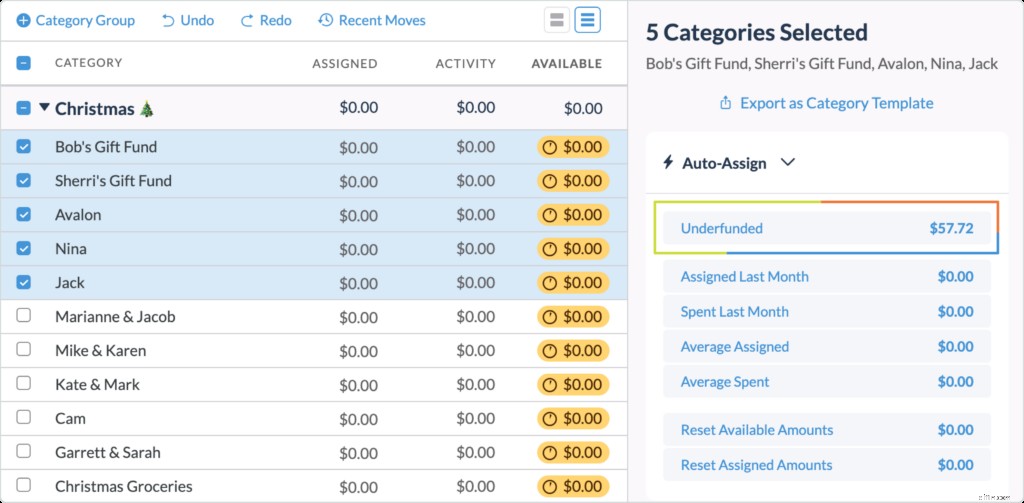Click the Undo arrow icon
Image resolution: width=1024 pixels, height=503 pixels.
click(168, 20)
